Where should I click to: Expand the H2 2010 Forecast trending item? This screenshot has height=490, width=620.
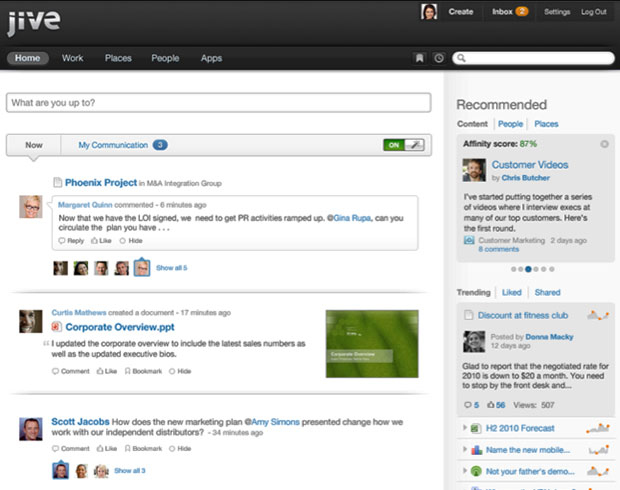(x=465, y=428)
